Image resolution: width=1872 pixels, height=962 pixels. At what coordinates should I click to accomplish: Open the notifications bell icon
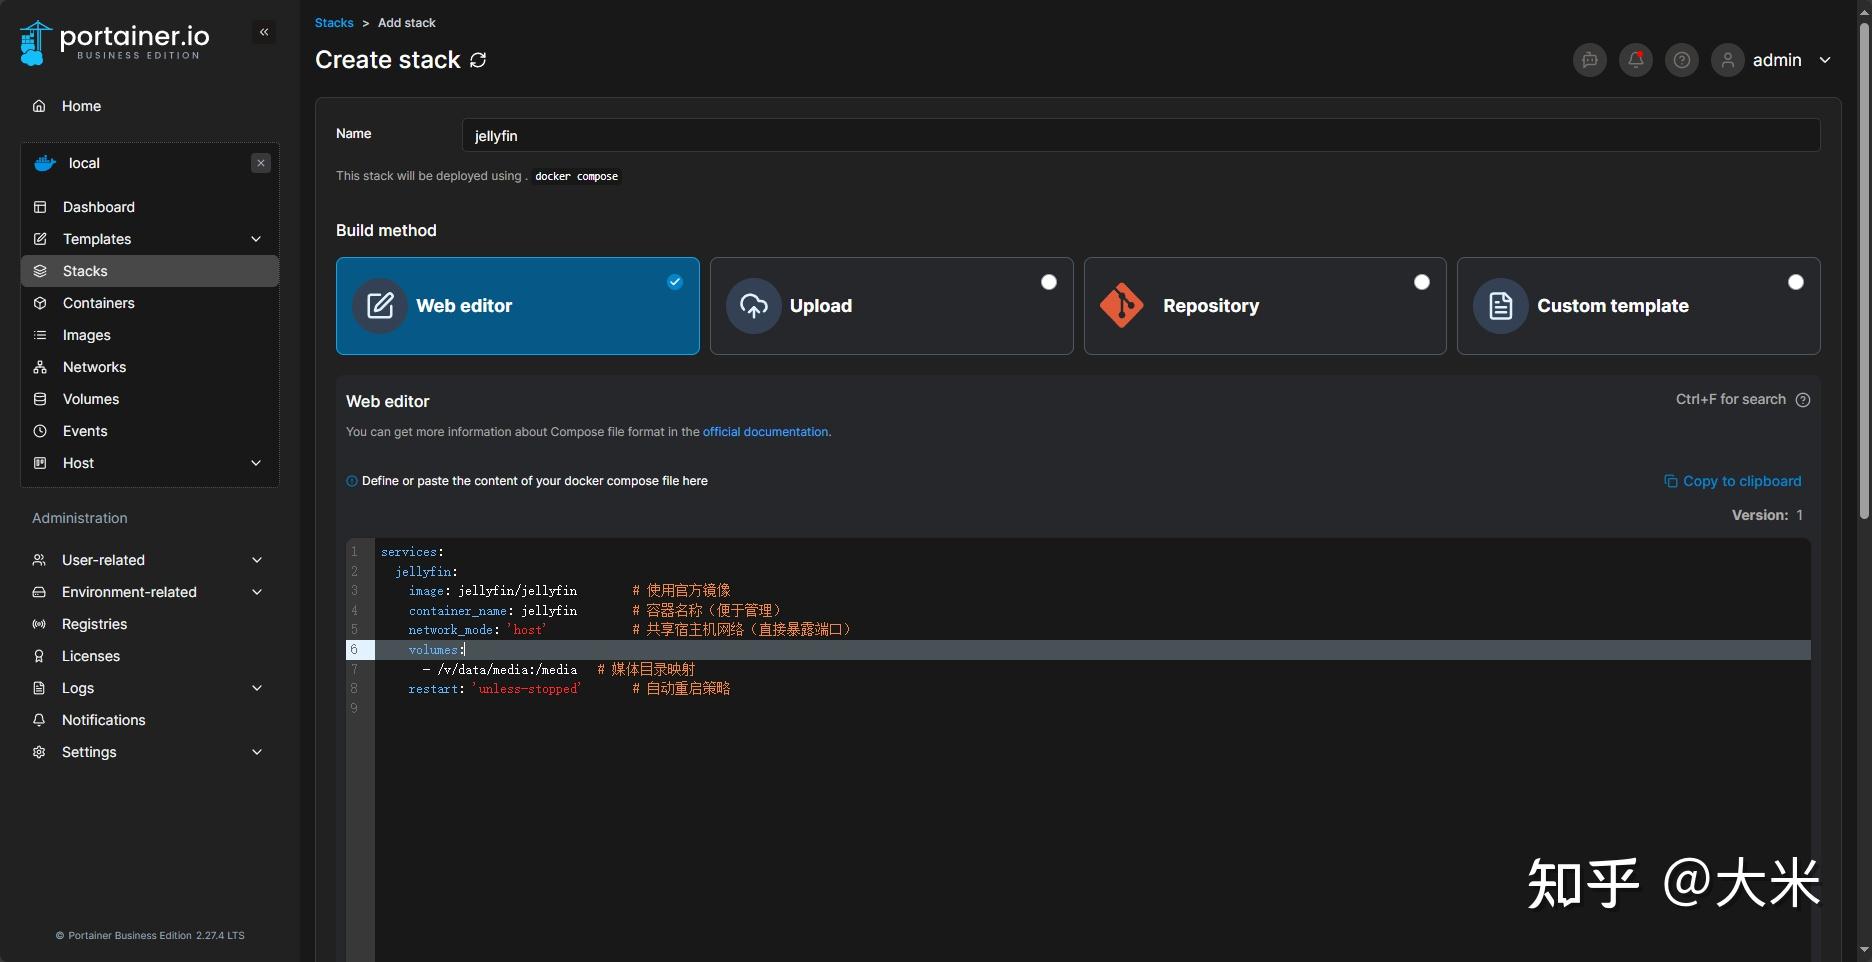pyautogui.click(x=1636, y=60)
